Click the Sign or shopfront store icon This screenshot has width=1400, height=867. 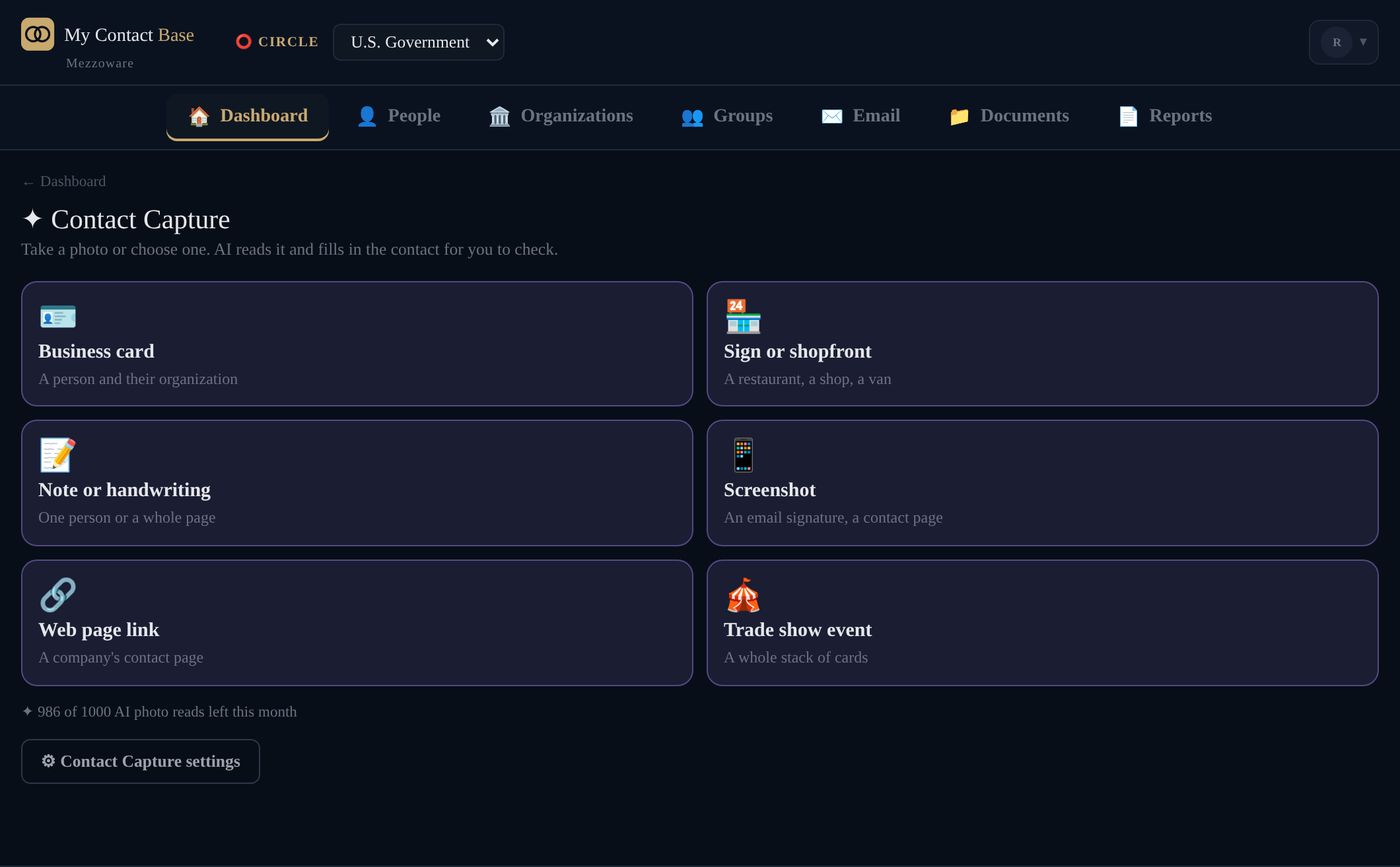pos(743,317)
